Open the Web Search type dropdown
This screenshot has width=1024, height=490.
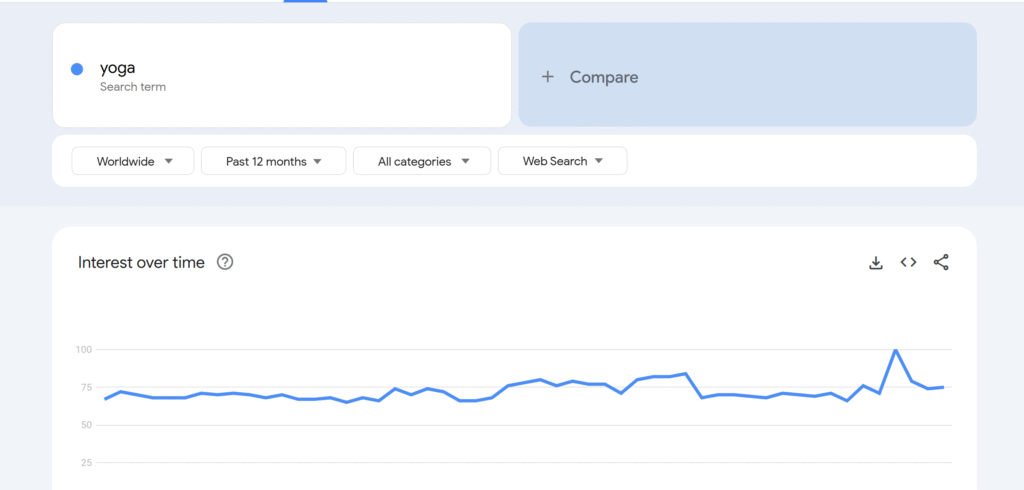pos(562,161)
